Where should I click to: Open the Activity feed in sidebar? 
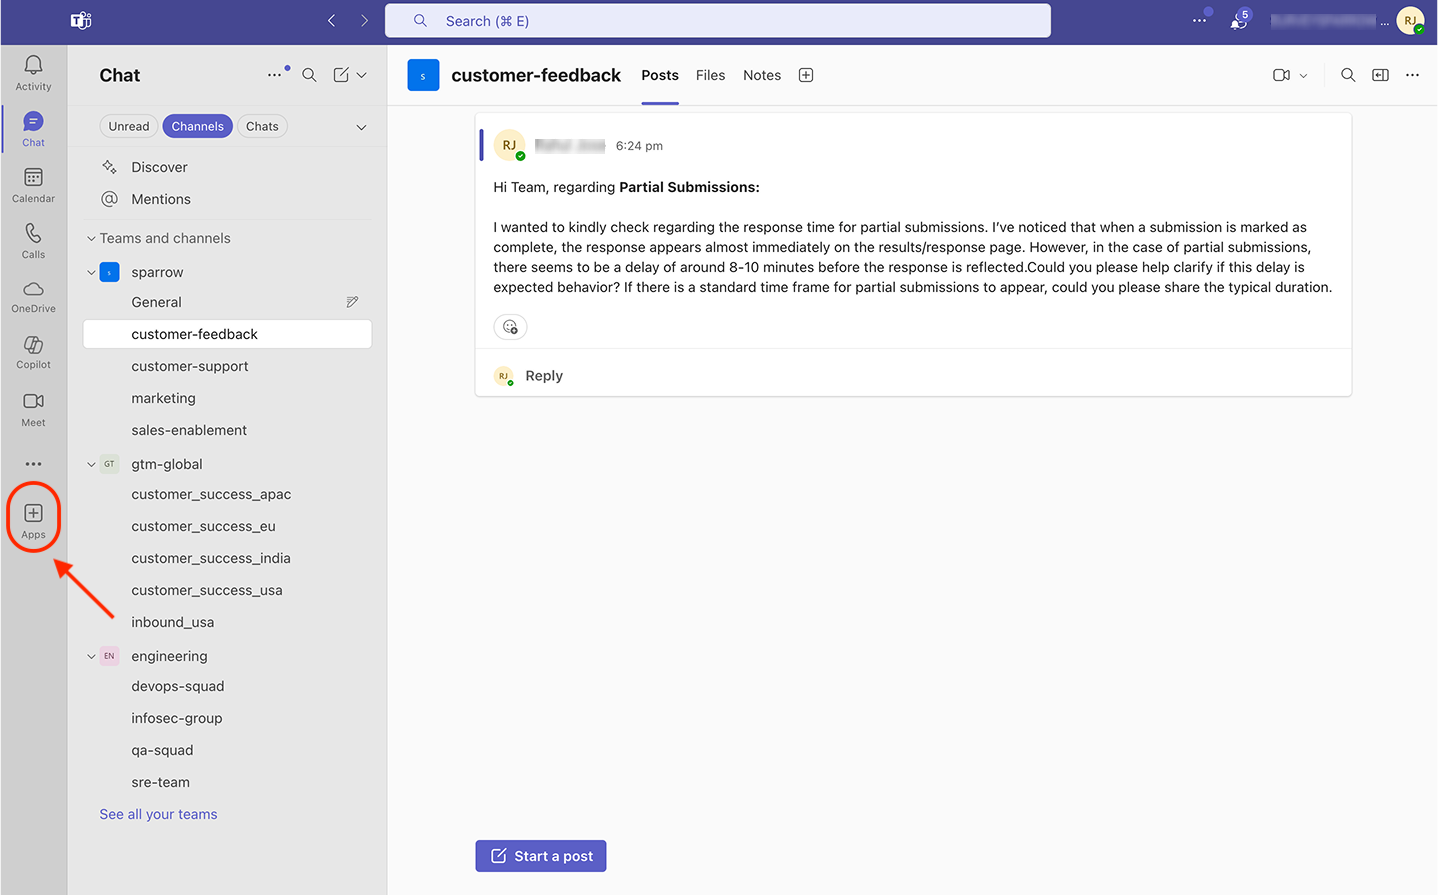pos(33,72)
